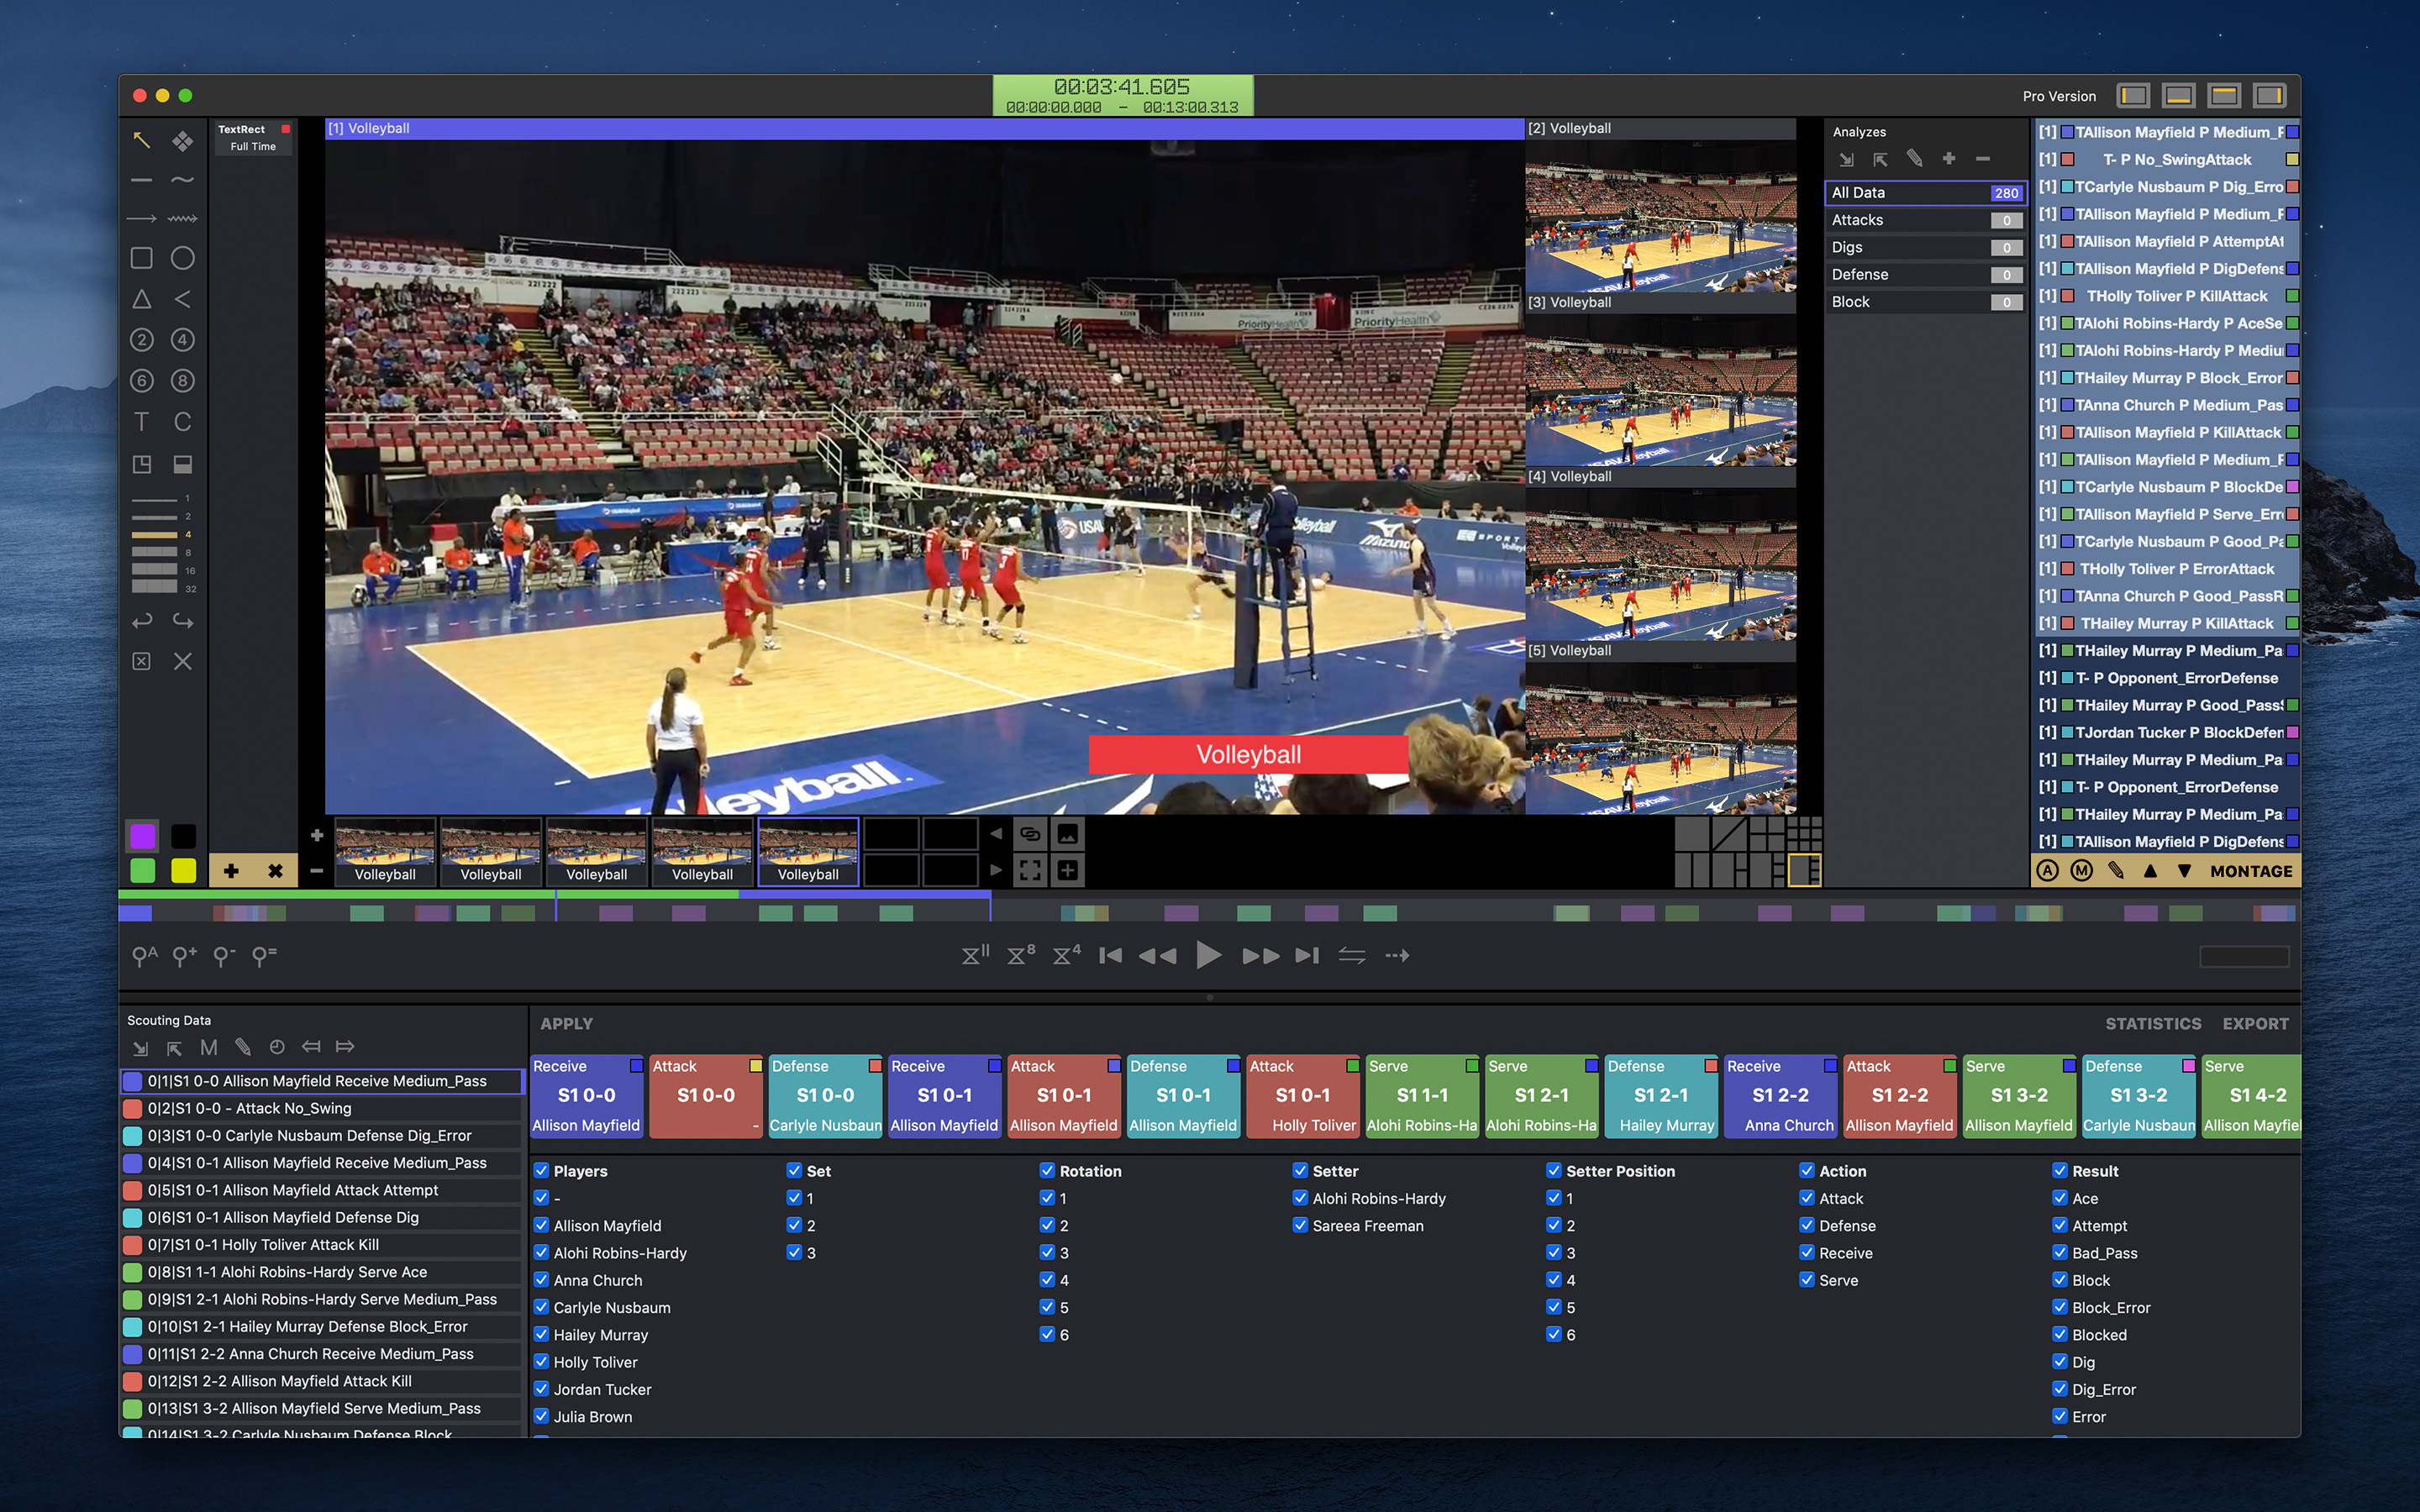2420x1512 pixels.
Task: Select the triangle drawing tool
Action: 141,299
